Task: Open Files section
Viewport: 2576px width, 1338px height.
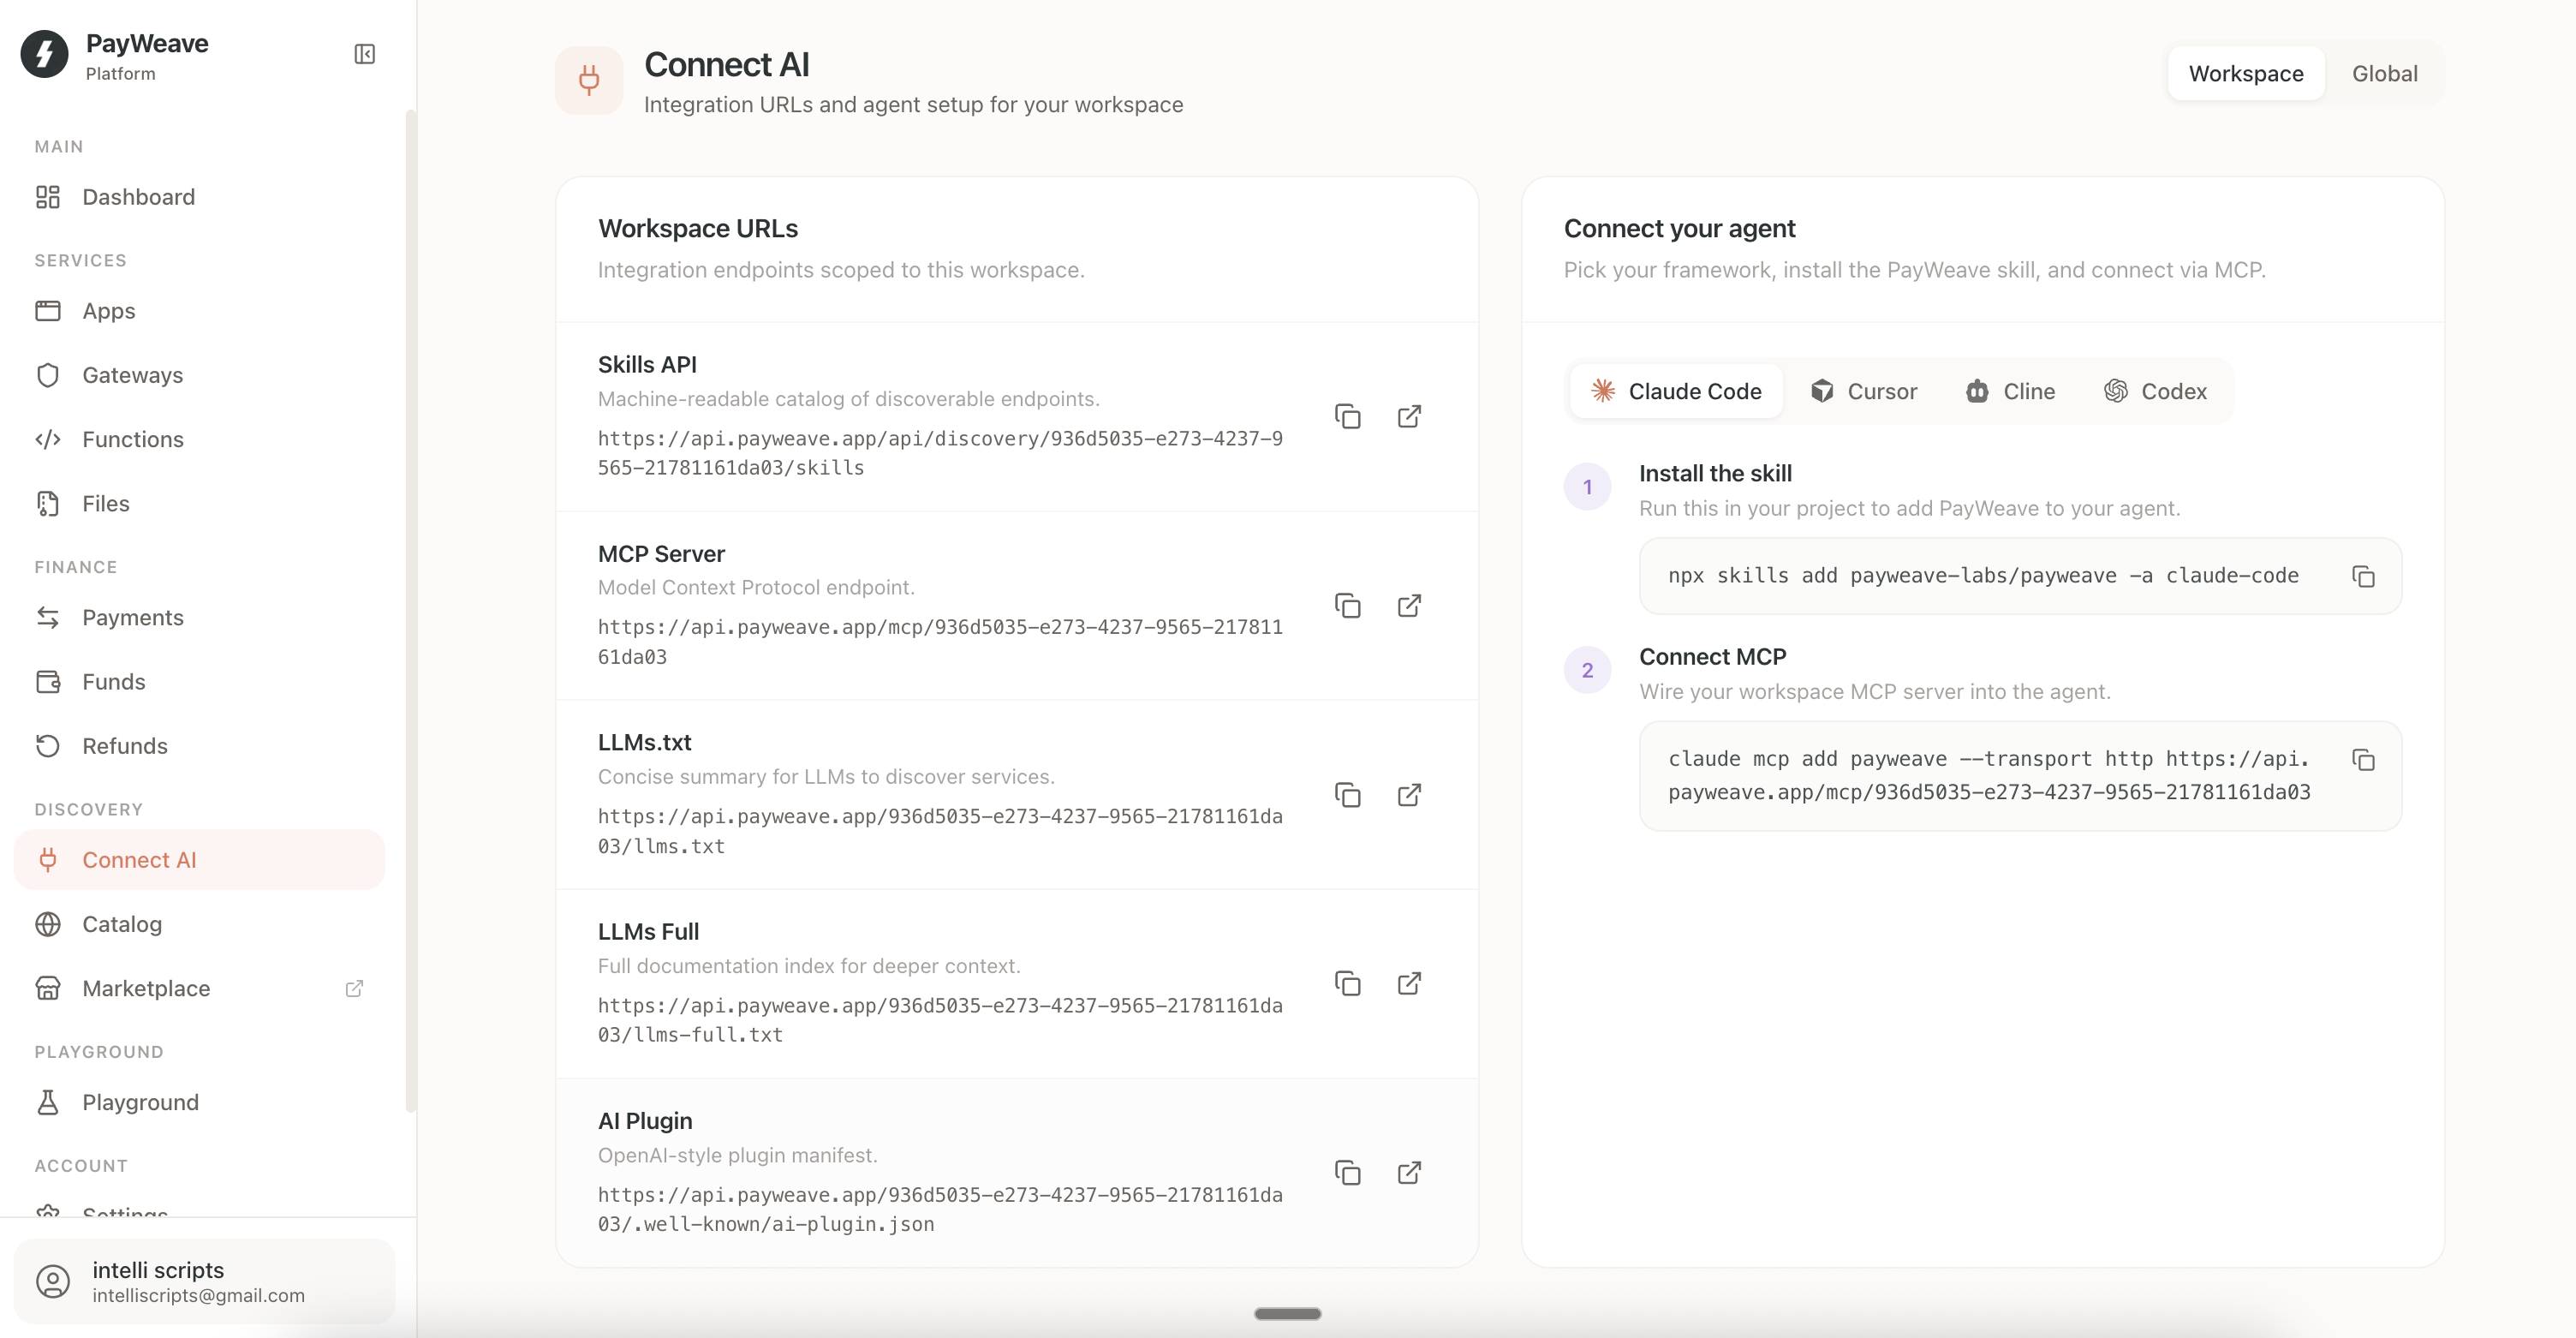Action: (x=200, y=503)
